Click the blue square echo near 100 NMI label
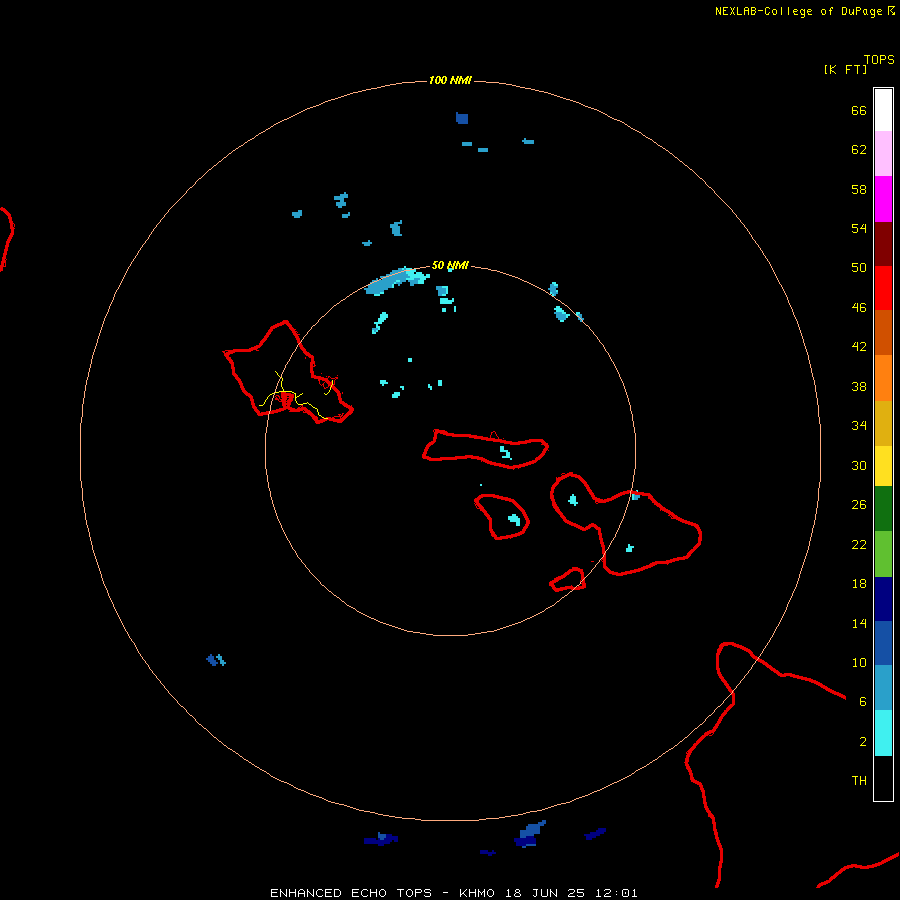Viewport: 900px width, 900px height. pos(462,118)
